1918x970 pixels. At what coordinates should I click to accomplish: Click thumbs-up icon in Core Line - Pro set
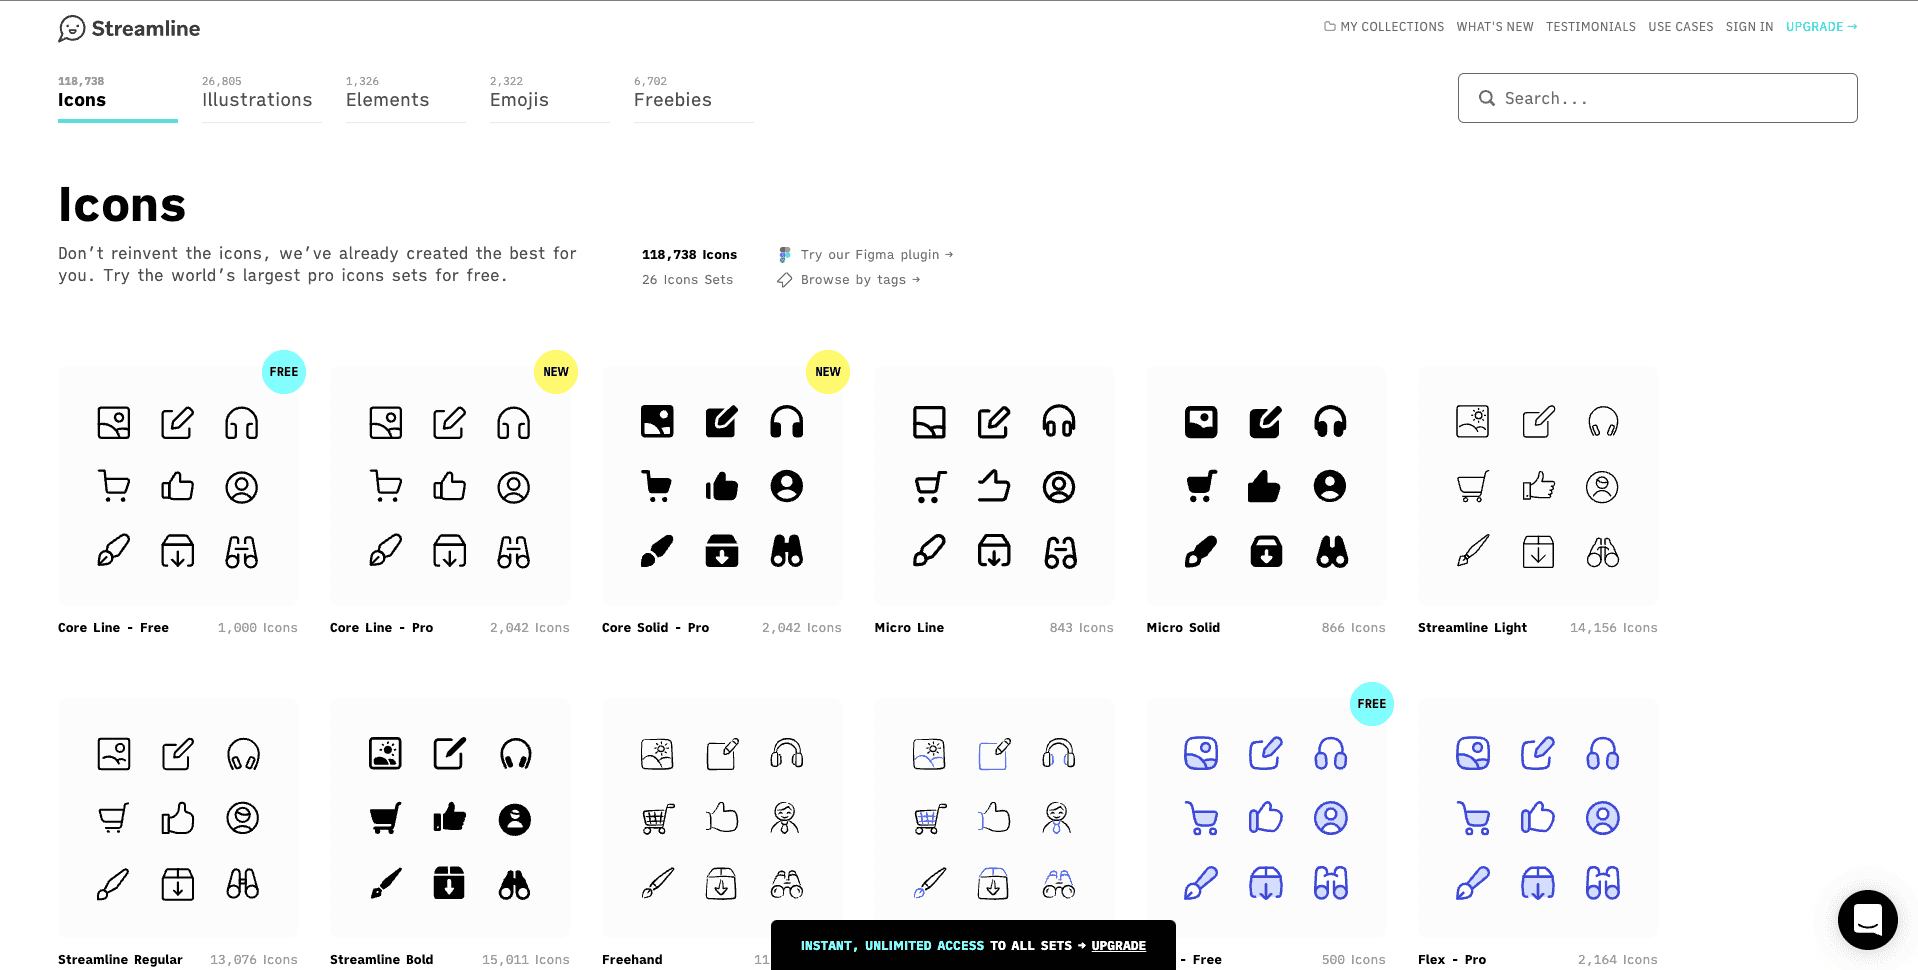(450, 486)
